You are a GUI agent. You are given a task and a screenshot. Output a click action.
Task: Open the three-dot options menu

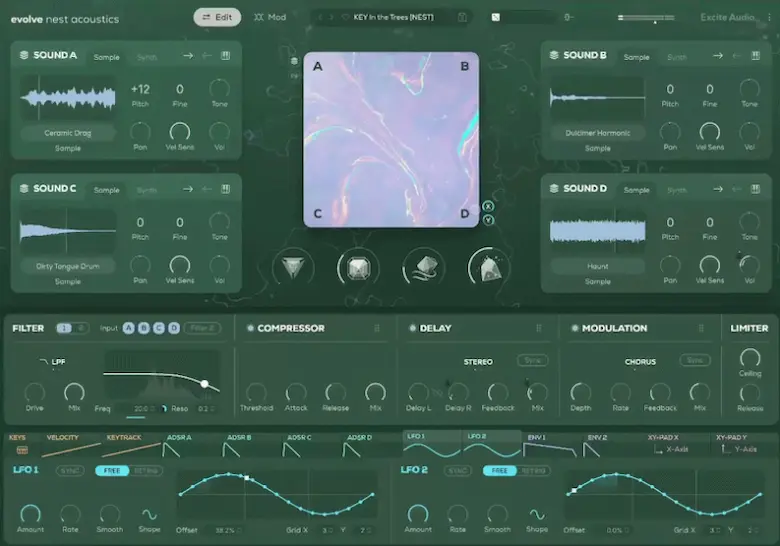pyautogui.click(x=770, y=17)
